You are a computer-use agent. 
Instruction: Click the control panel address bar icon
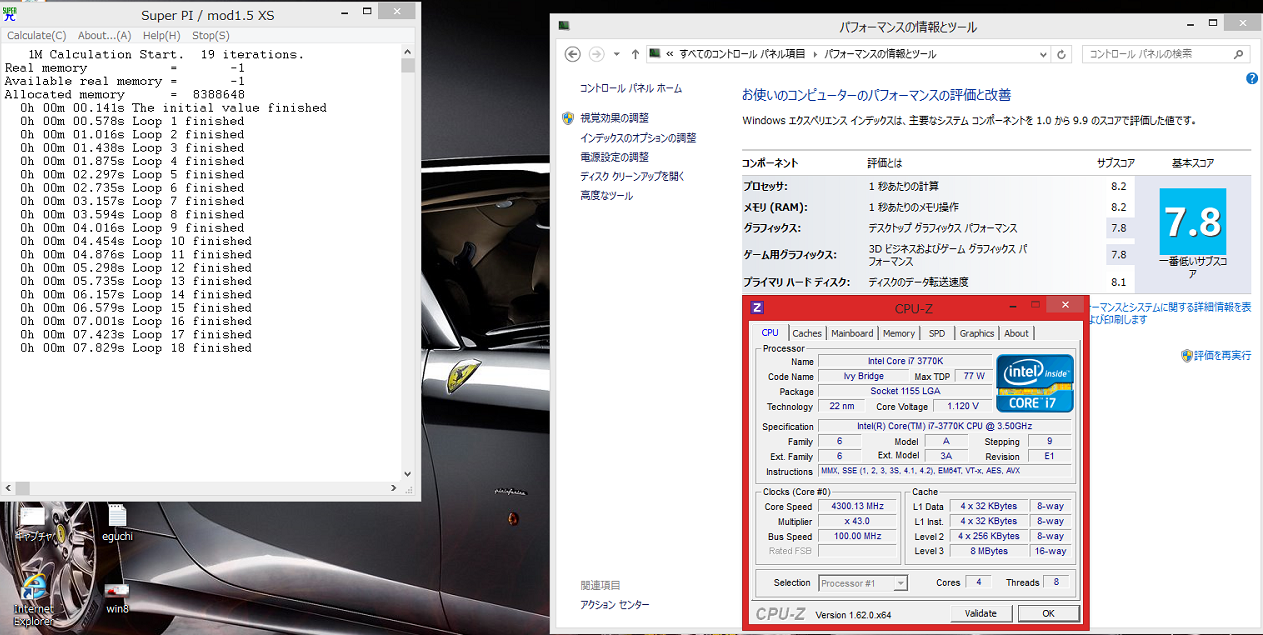[655, 54]
